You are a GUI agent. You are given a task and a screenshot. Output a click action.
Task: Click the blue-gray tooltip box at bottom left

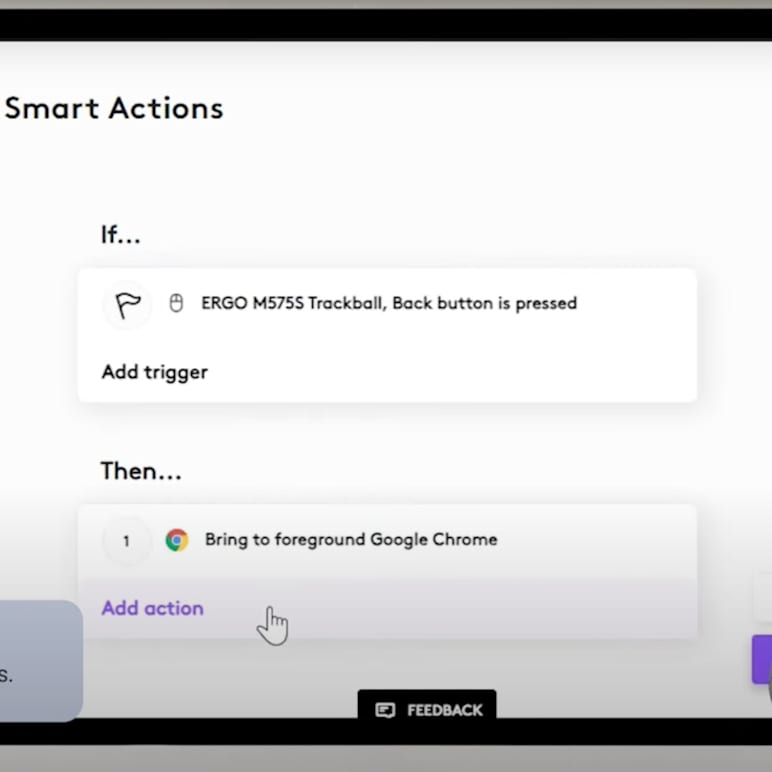40,660
